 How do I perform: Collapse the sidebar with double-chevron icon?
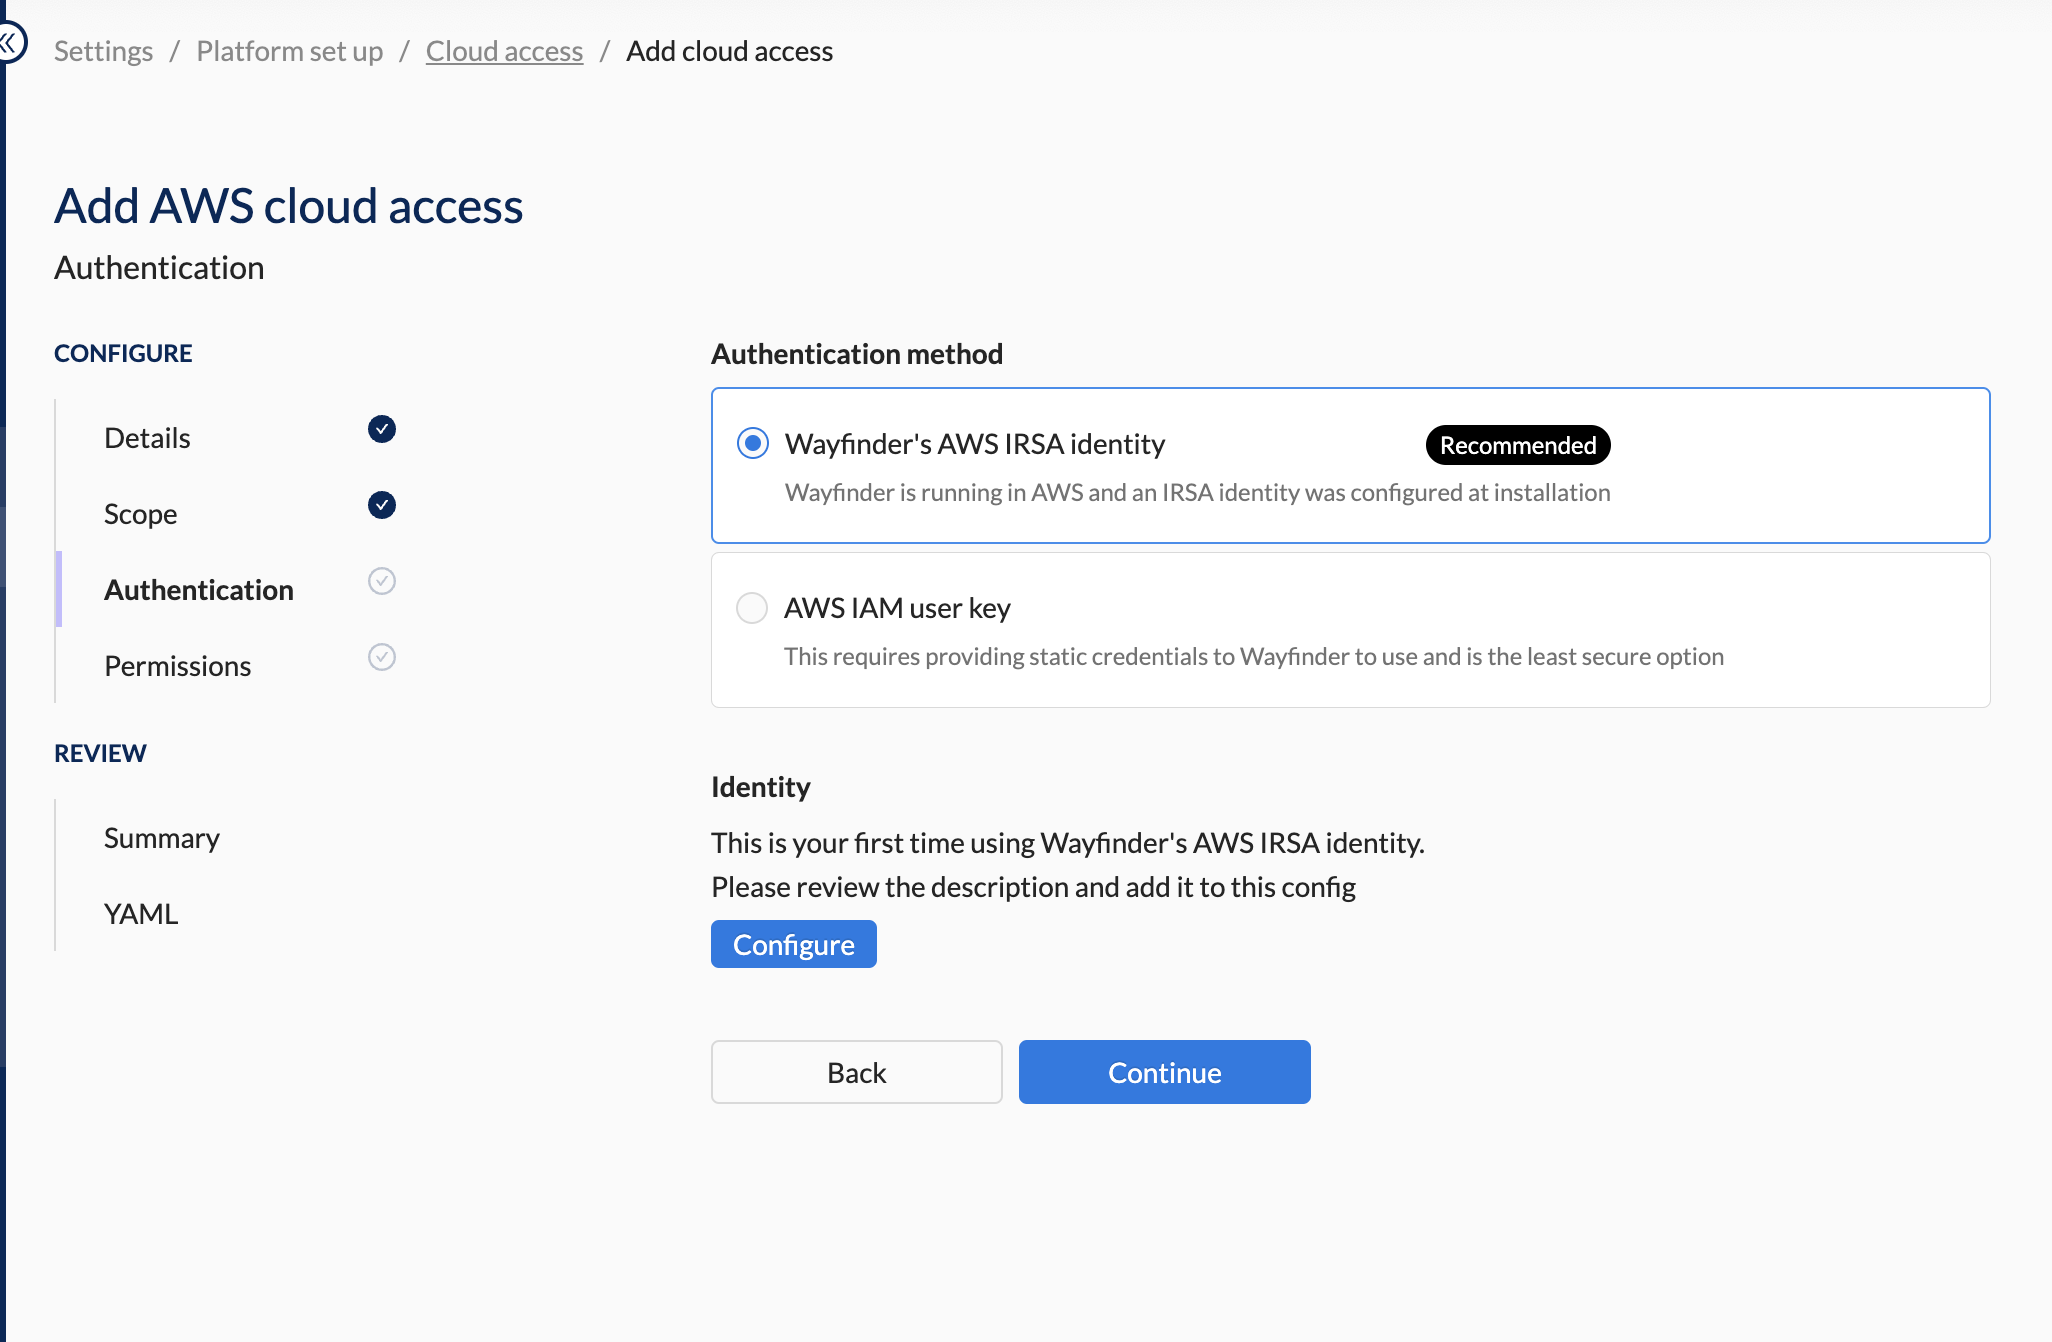[10, 42]
